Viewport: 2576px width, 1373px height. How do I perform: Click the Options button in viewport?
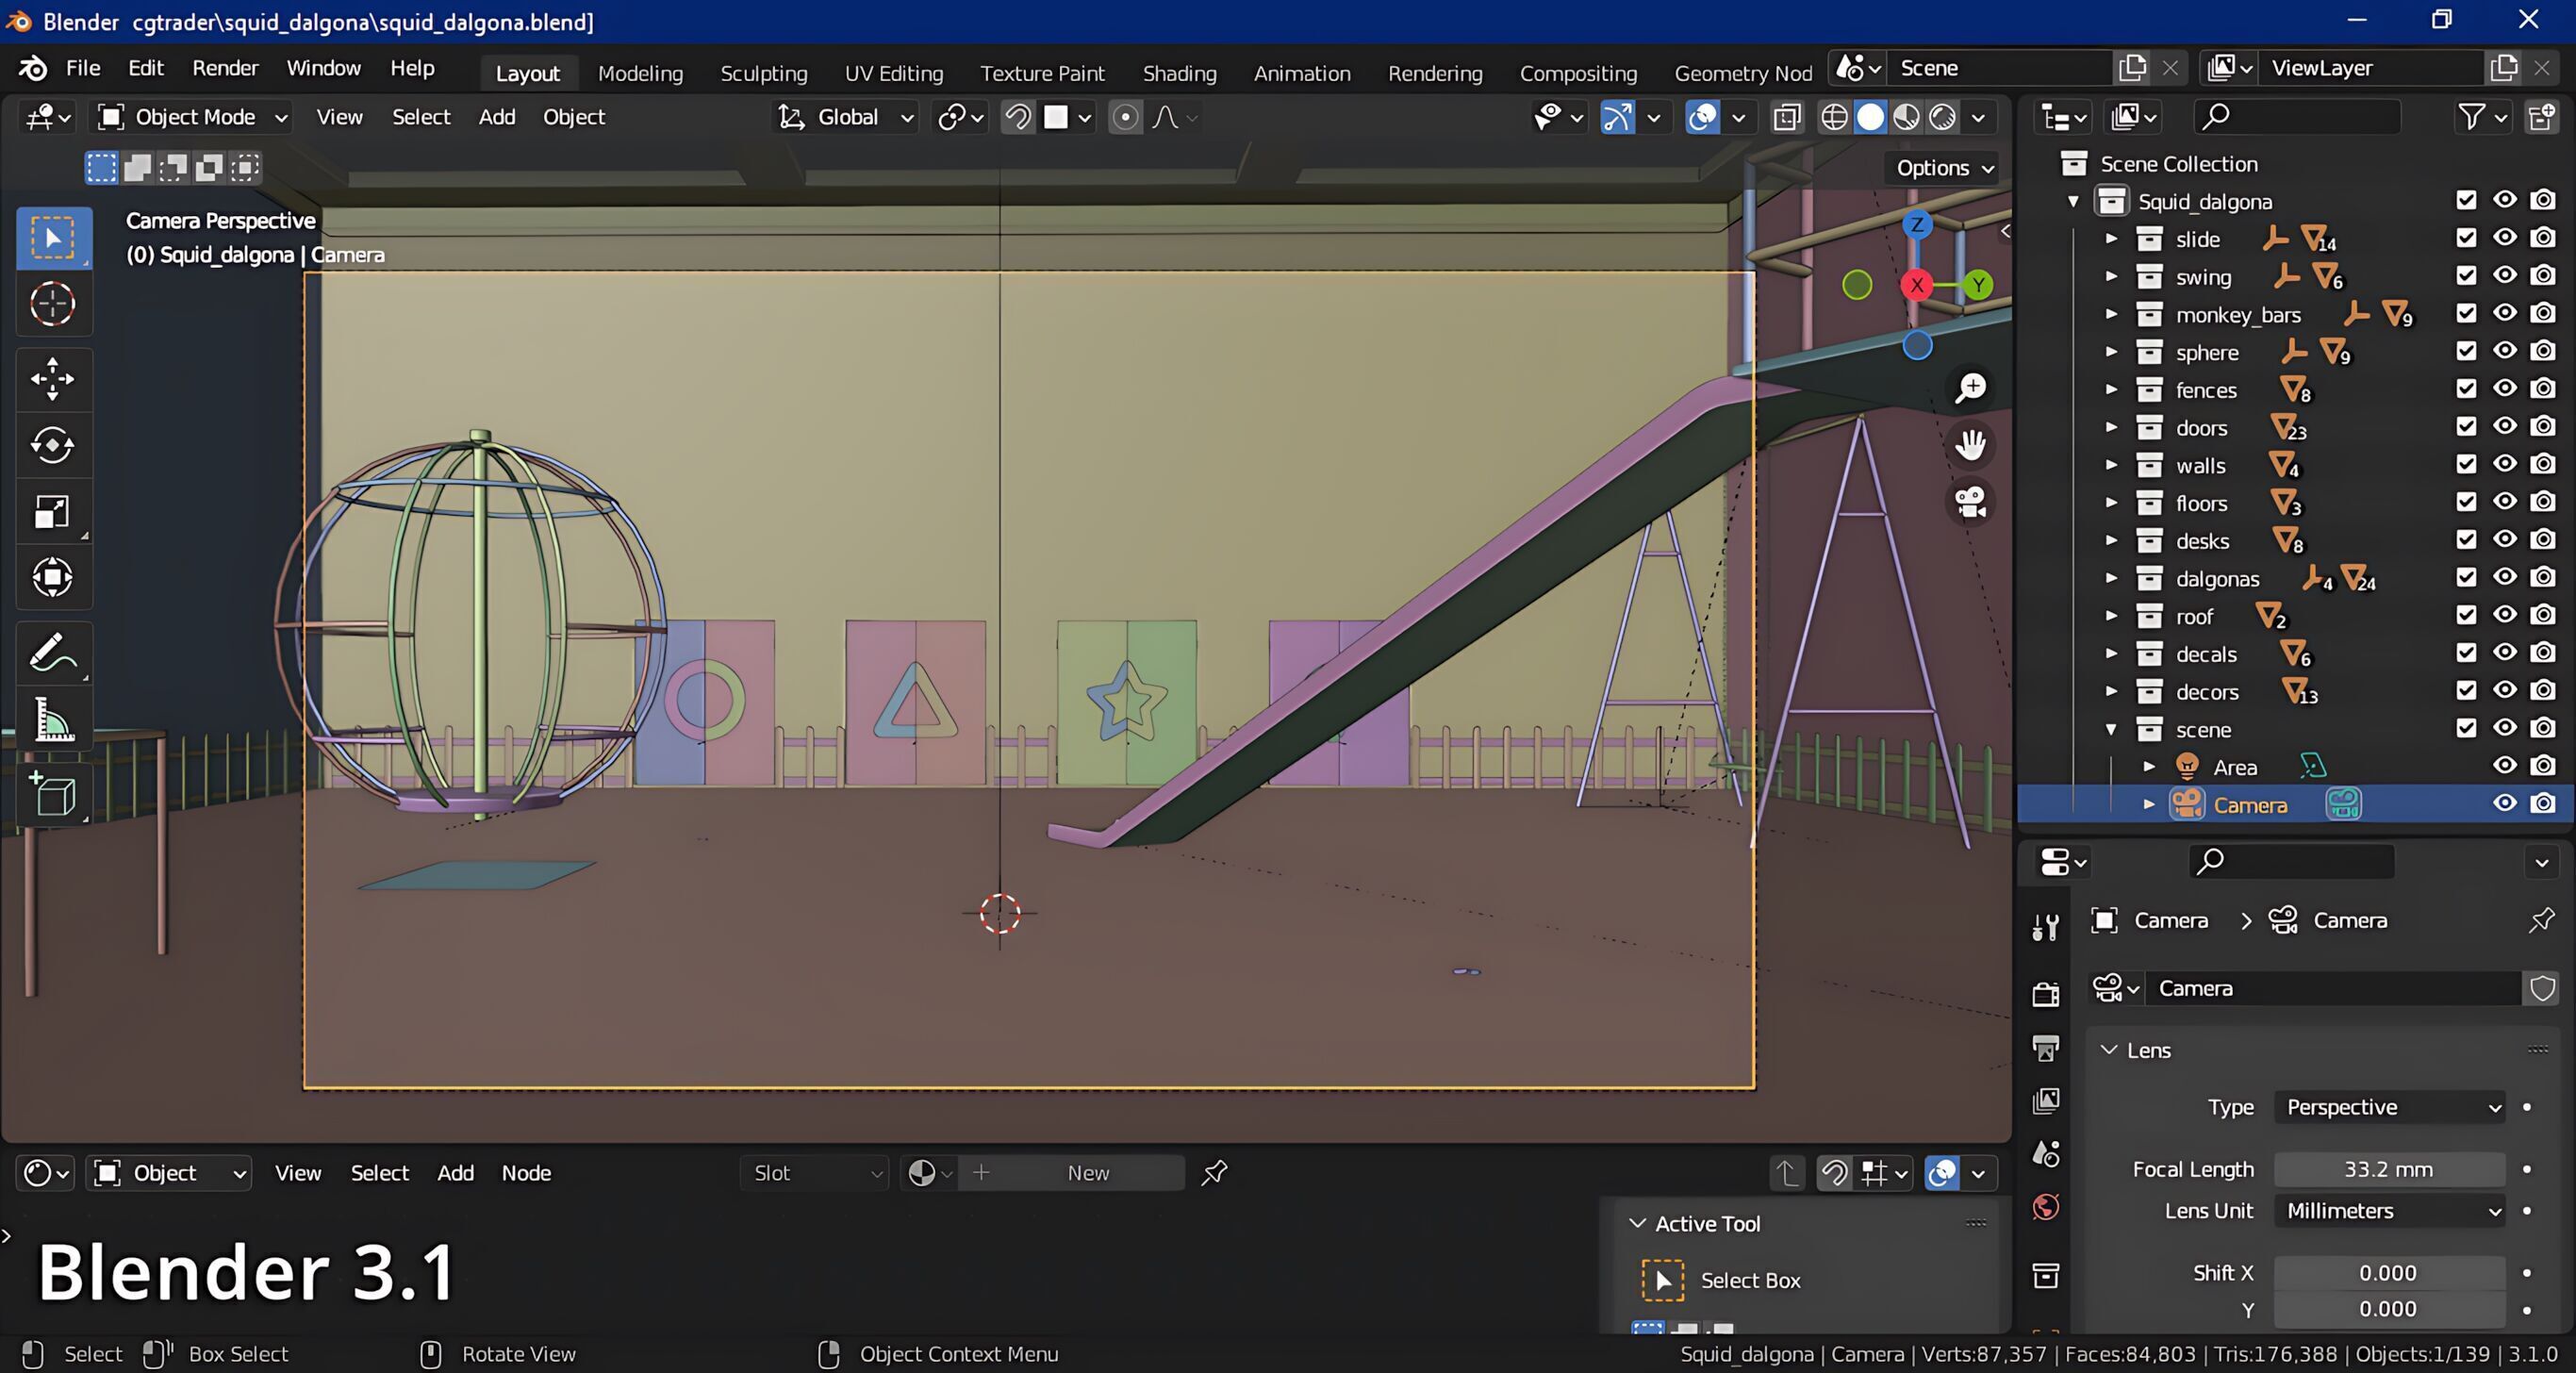[x=1943, y=168]
